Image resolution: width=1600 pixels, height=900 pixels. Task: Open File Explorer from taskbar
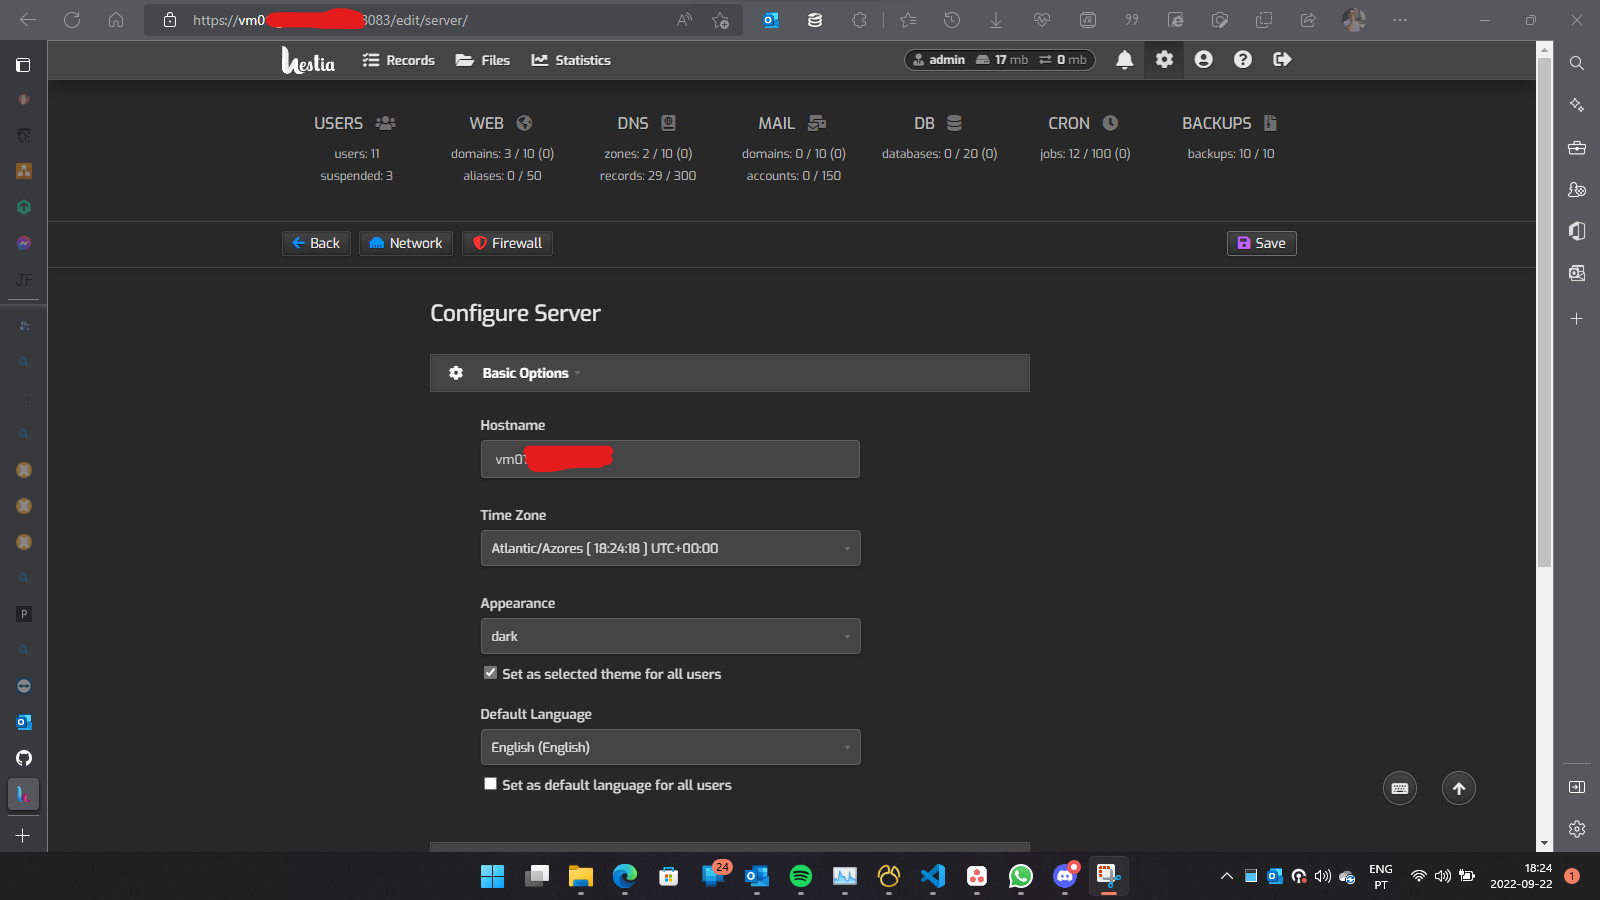[x=581, y=877]
